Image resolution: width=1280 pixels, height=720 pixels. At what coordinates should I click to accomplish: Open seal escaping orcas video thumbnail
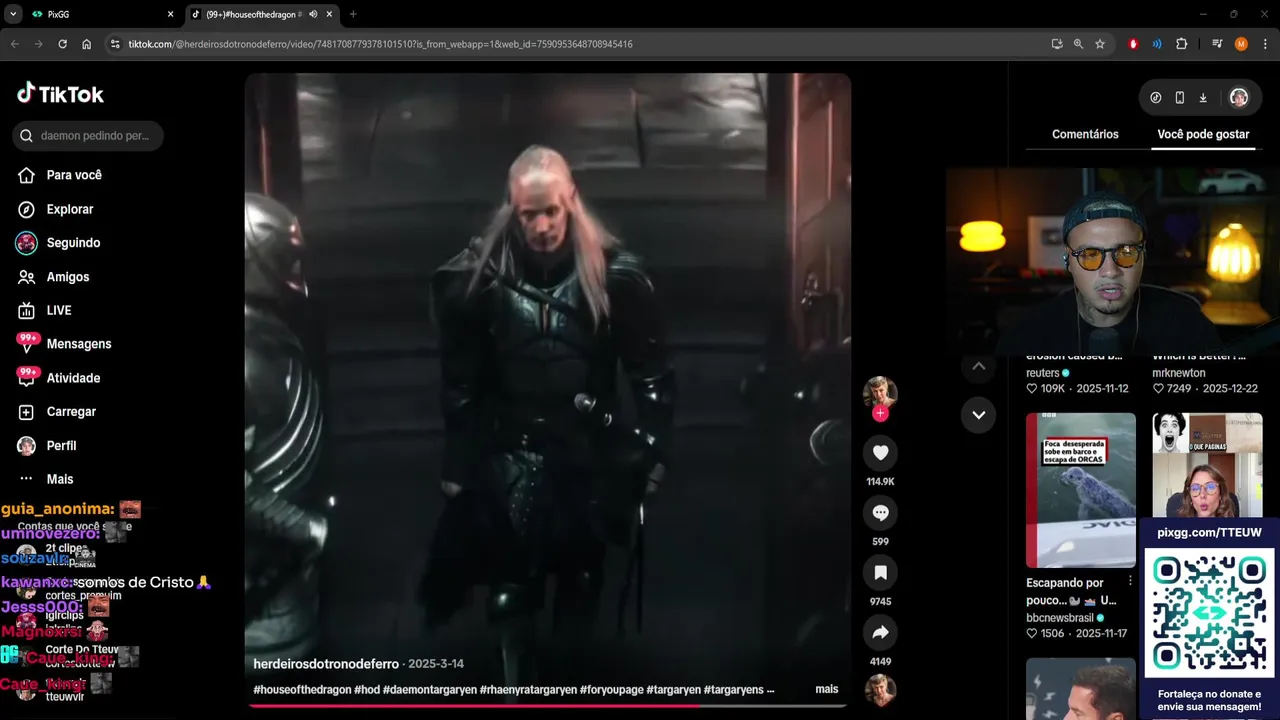click(x=1081, y=490)
